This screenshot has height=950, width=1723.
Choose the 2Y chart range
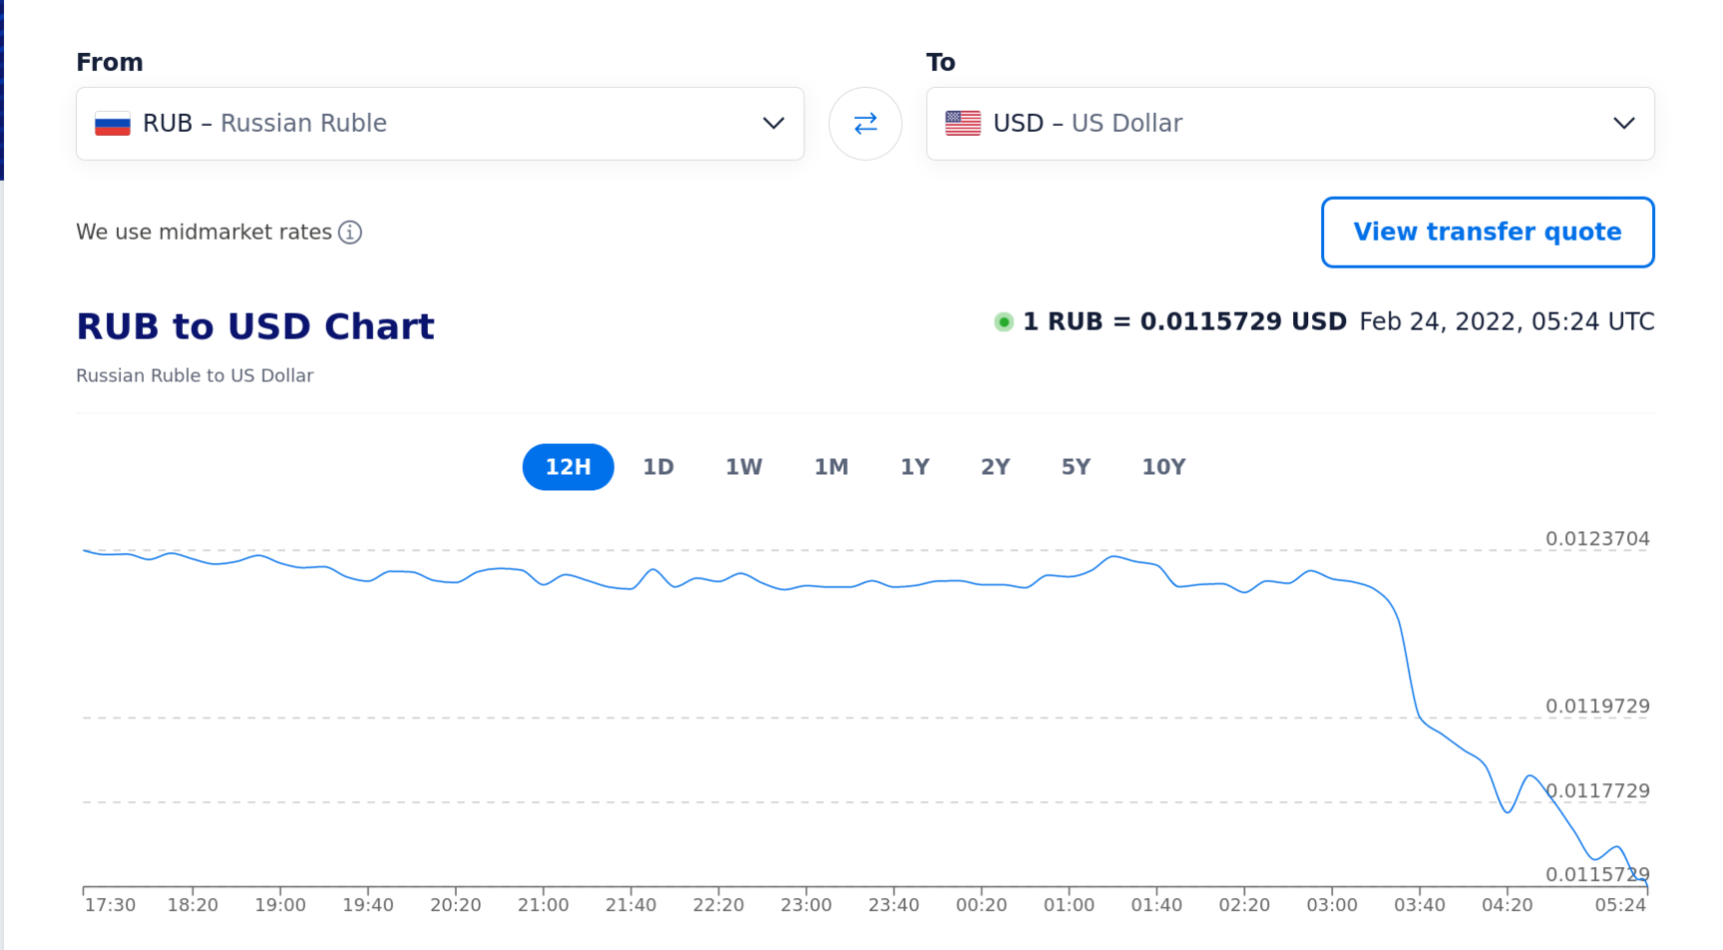click(995, 467)
